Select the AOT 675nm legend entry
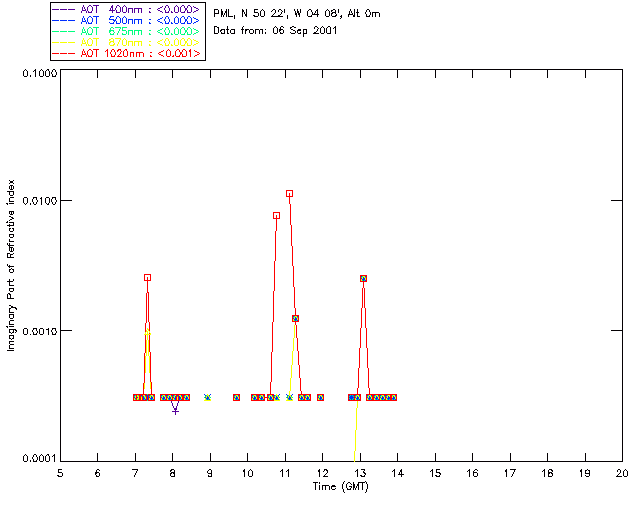This screenshot has height=512, width=640. (x=127, y=31)
